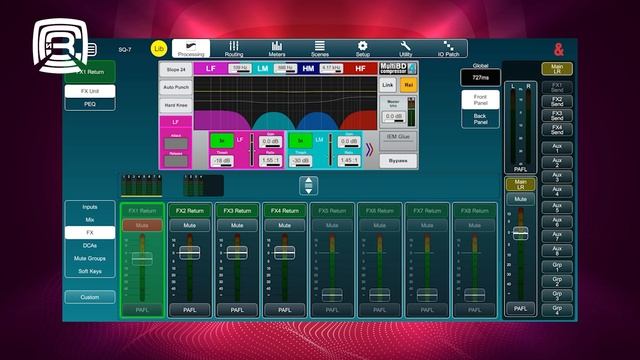Open the Routing section icon
Viewport: 640px width, 360px height.
[x=234, y=49]
